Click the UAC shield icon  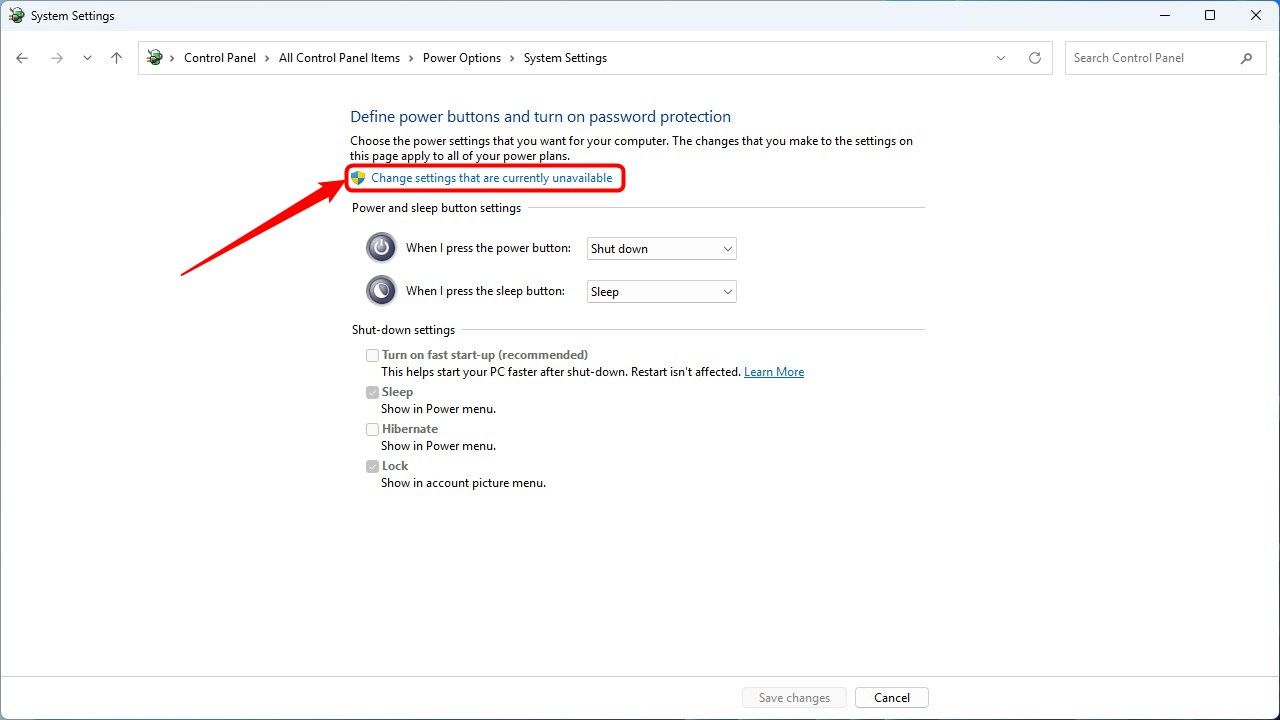click(358, 178)
